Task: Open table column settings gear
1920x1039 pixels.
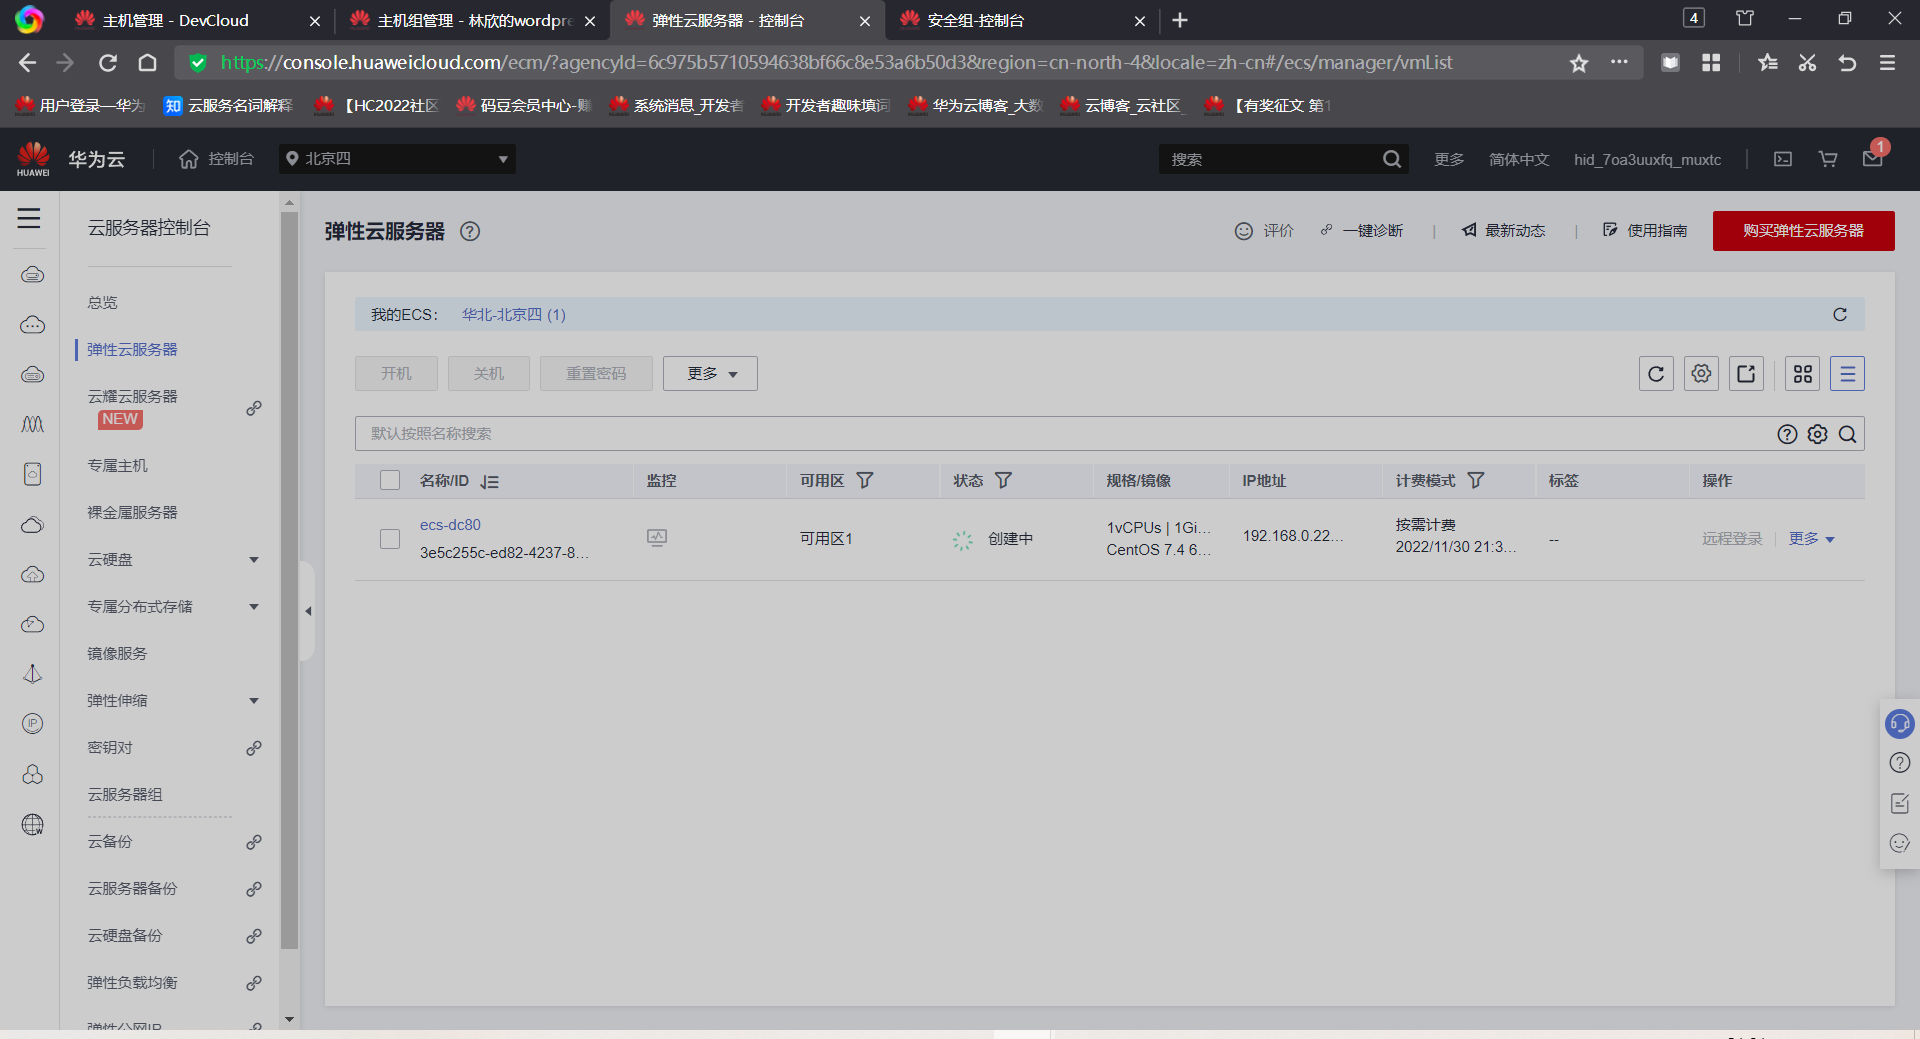Action: pyautogui.click(x=1701, y=374)
